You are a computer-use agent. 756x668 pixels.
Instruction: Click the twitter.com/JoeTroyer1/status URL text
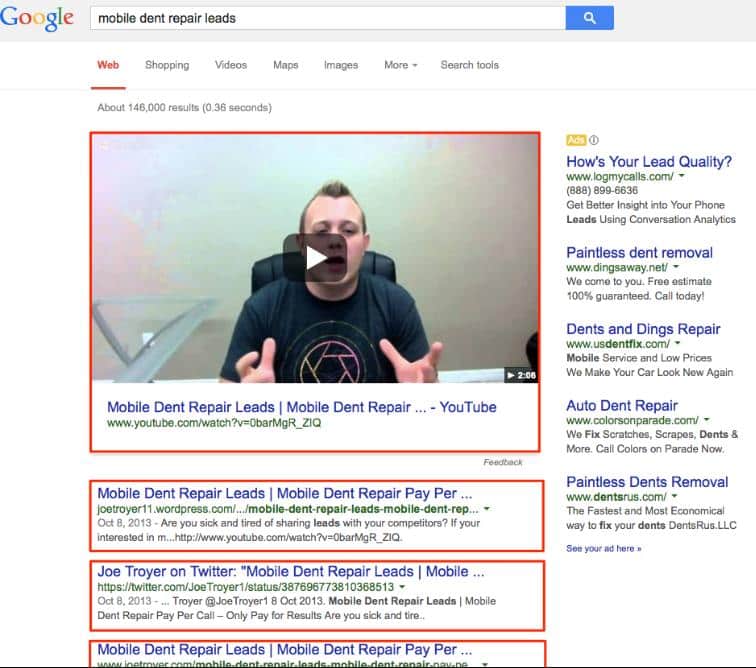coord(246,587)
